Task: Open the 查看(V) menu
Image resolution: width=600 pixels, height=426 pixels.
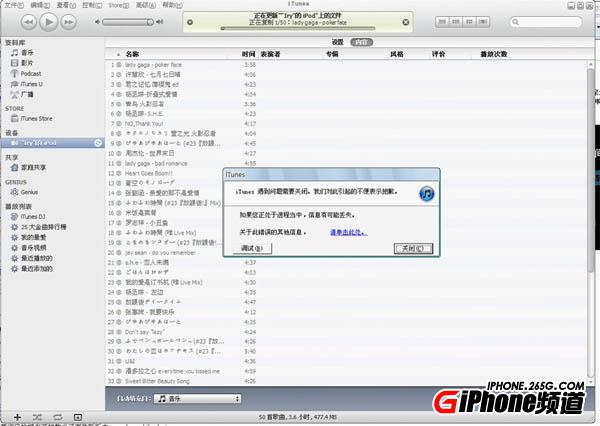Action: coord(66,5)
